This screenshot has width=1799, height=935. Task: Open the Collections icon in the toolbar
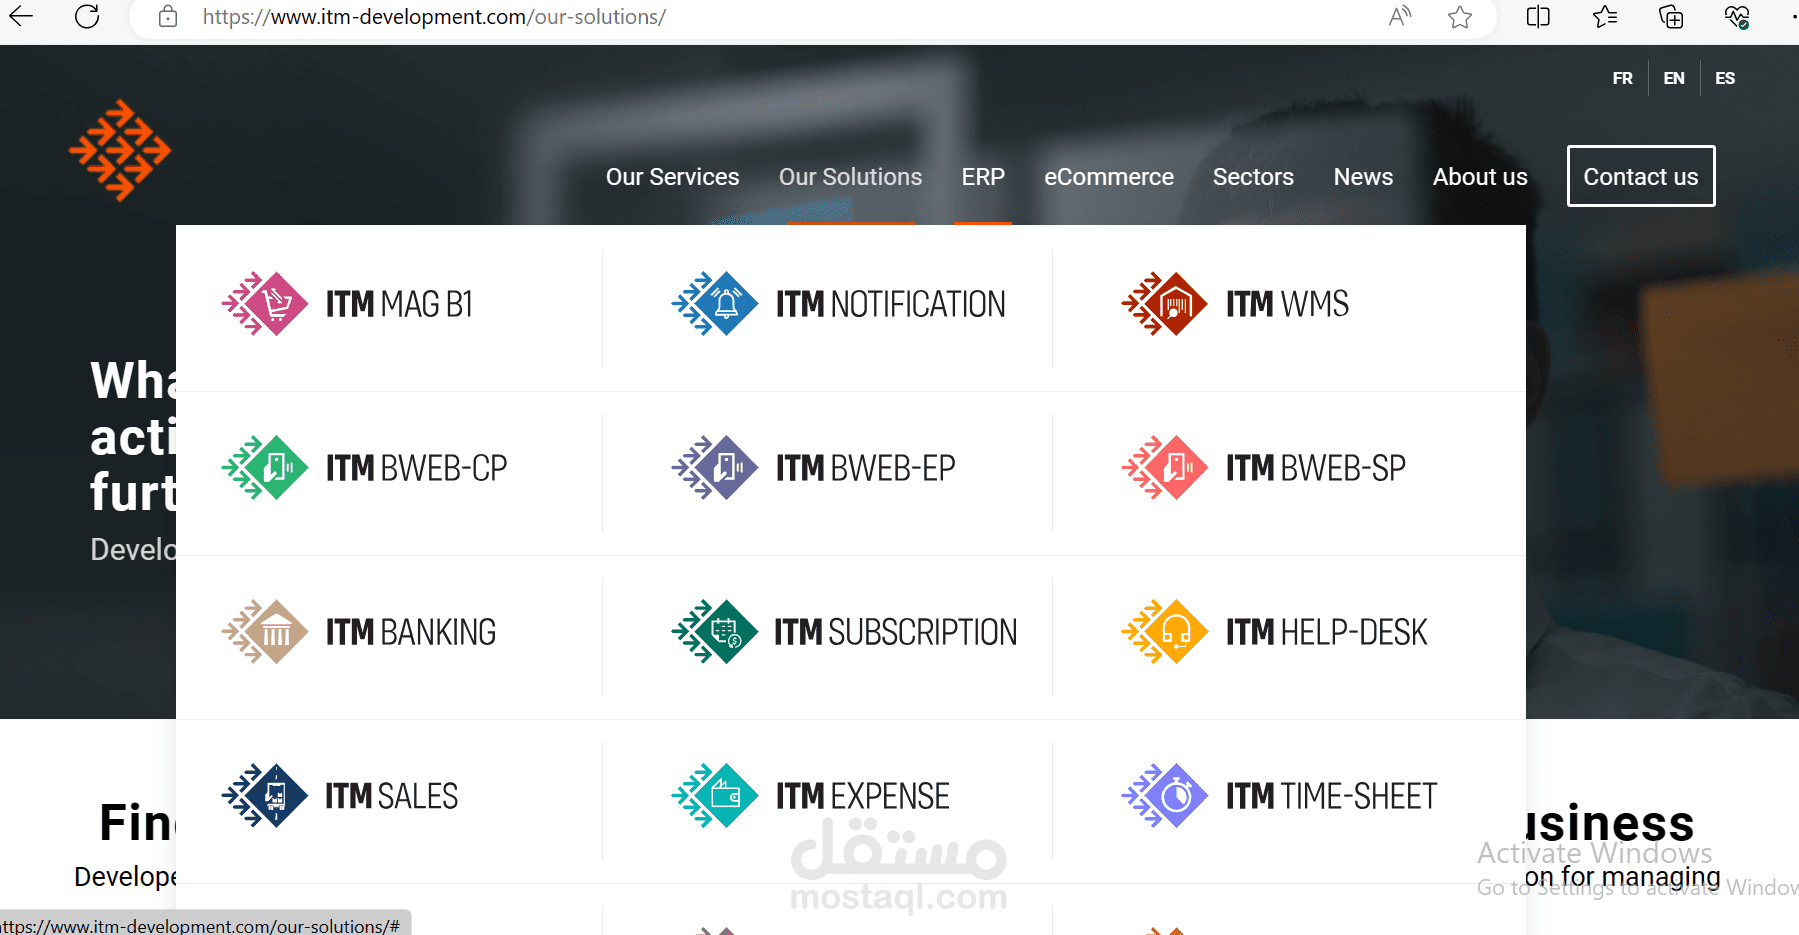coord(1671,17)
